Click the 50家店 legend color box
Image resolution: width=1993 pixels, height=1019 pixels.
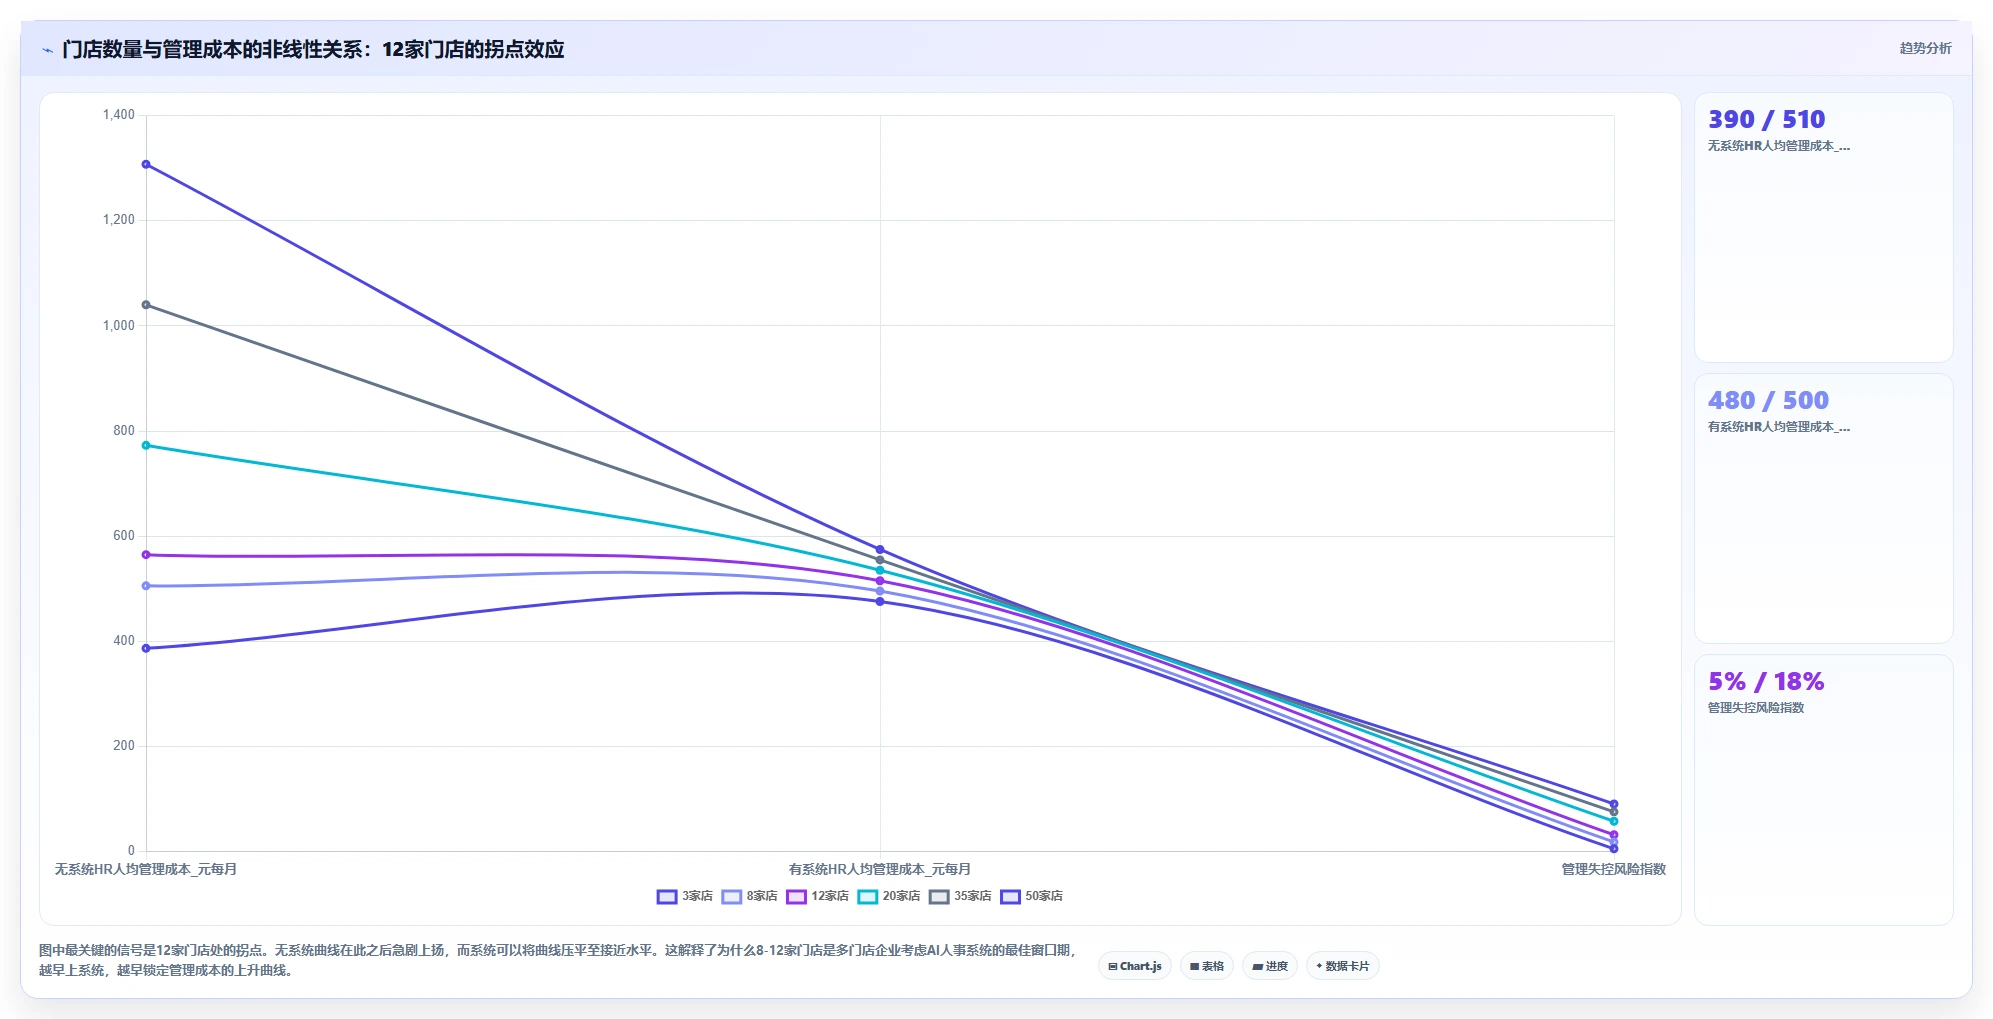pyautogui.click(x=1010, y=896)
